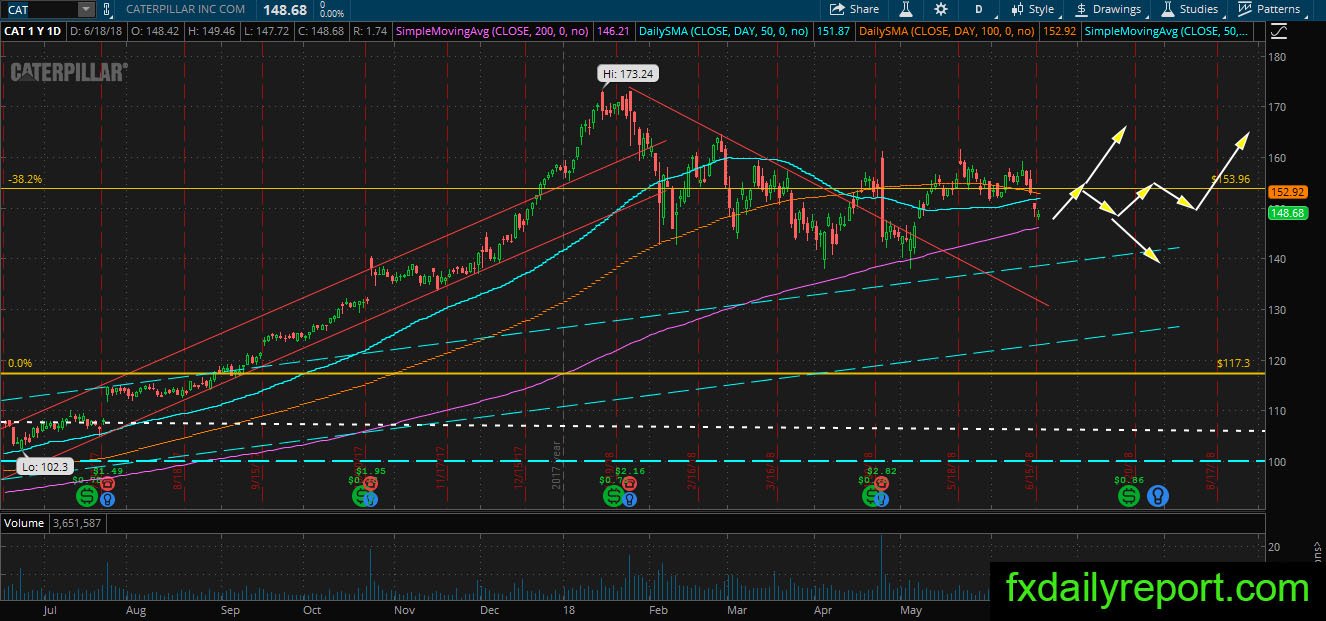
Task: Click the green dividend icon labeled $0.86
Action: (1128, 495)
